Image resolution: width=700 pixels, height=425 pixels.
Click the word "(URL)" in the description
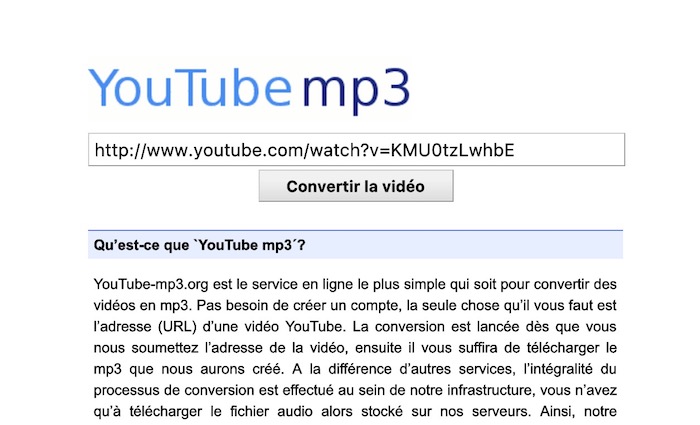tap(177, 327)
